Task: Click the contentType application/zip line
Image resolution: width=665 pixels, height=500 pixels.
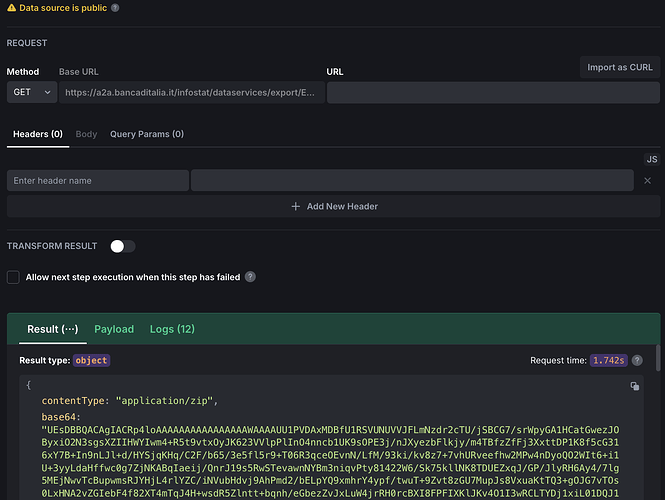Action: (129, 400)
